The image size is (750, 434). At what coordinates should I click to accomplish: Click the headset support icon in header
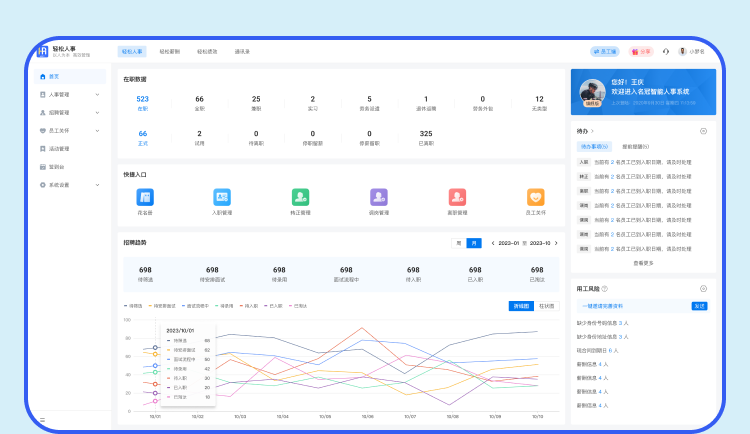click(x=666, y=51)
